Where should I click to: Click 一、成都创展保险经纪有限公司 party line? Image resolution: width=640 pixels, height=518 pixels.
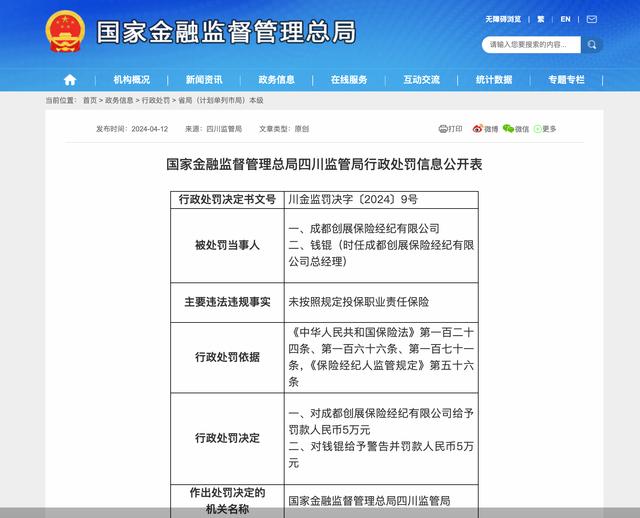(364, 229)
